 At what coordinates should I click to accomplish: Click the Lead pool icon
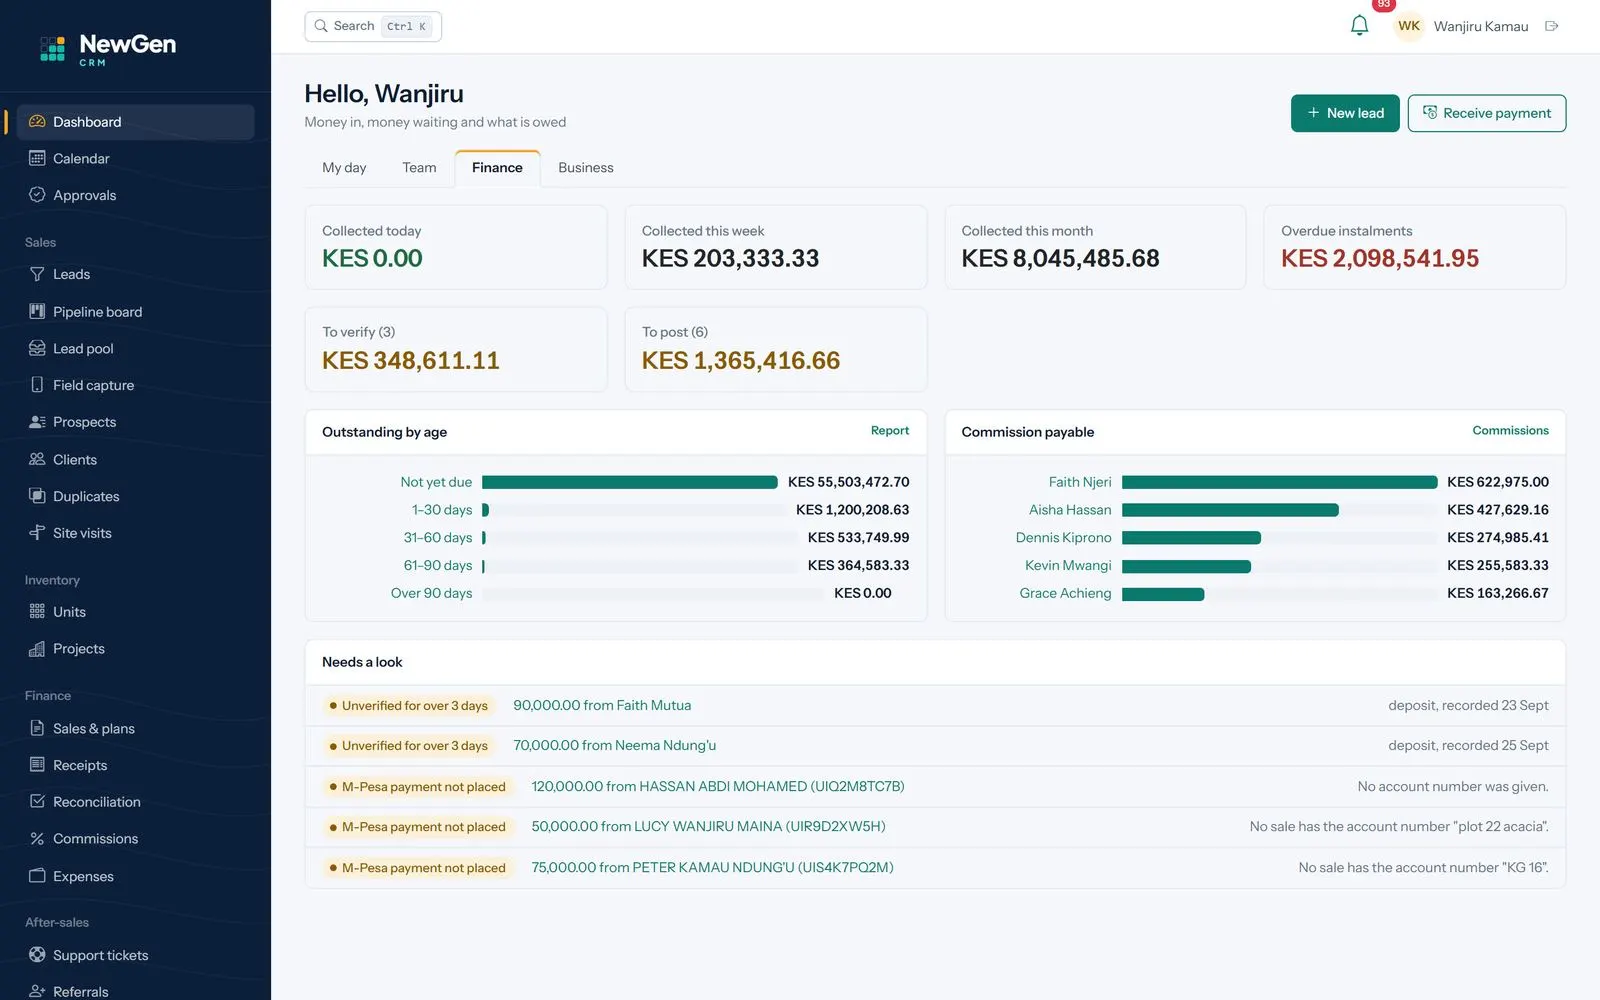37,348
